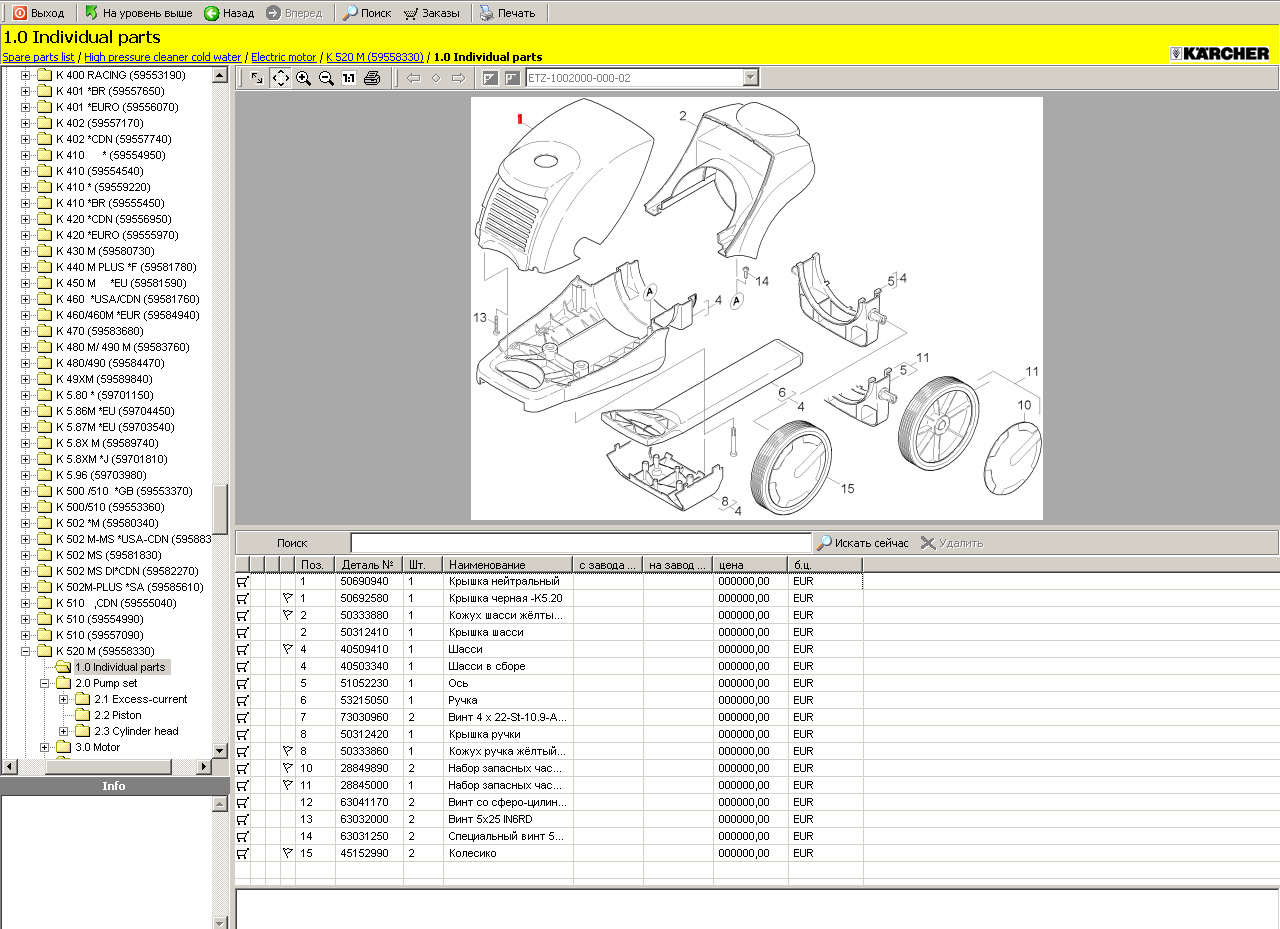This screenshot has height=929, width=1280.
Task: Click the Печать print button
Action: (x=507, y=13)
